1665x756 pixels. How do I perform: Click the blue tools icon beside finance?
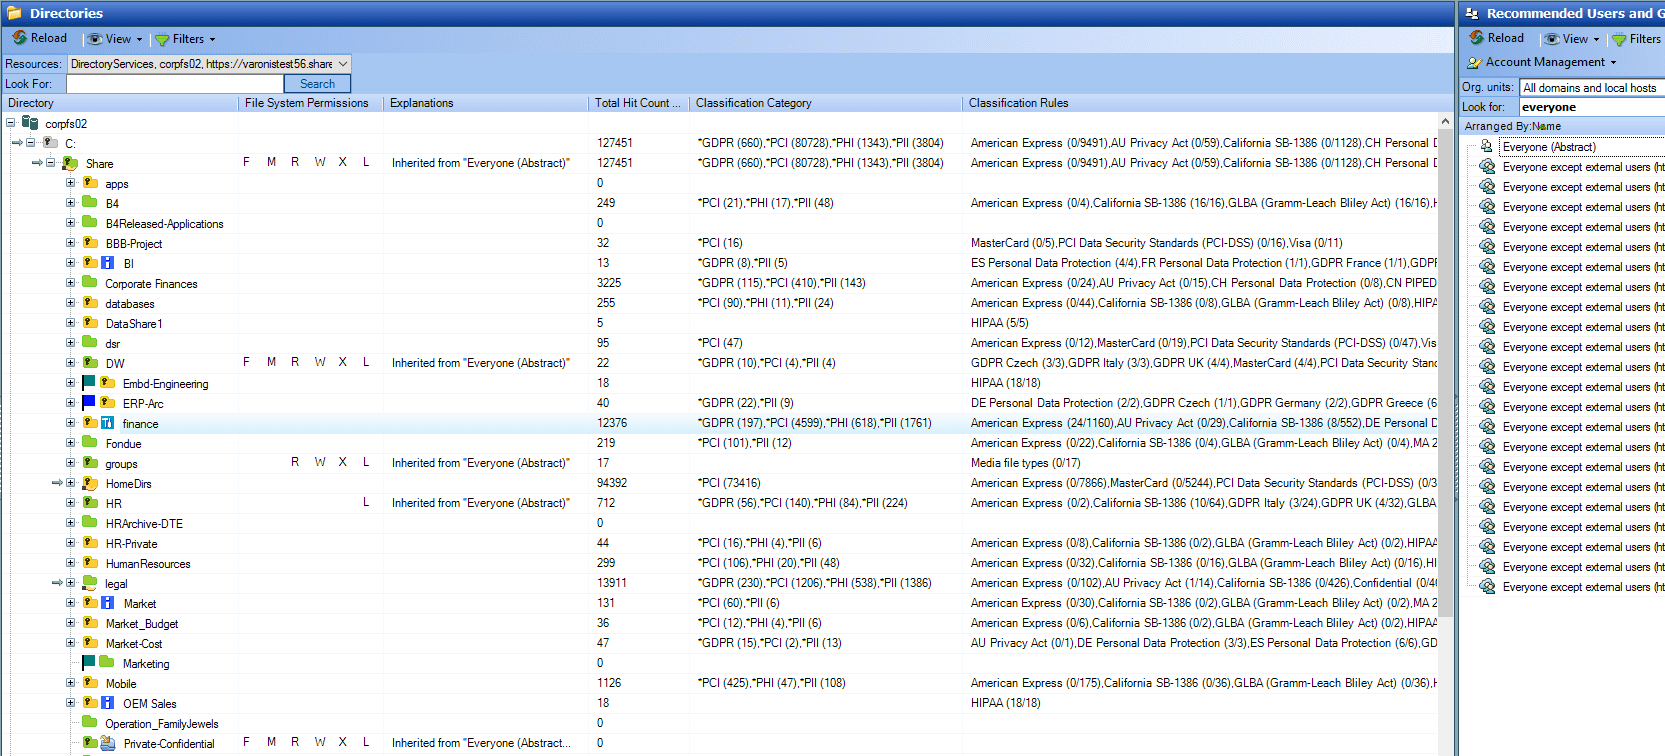click(x=107, y=423)
